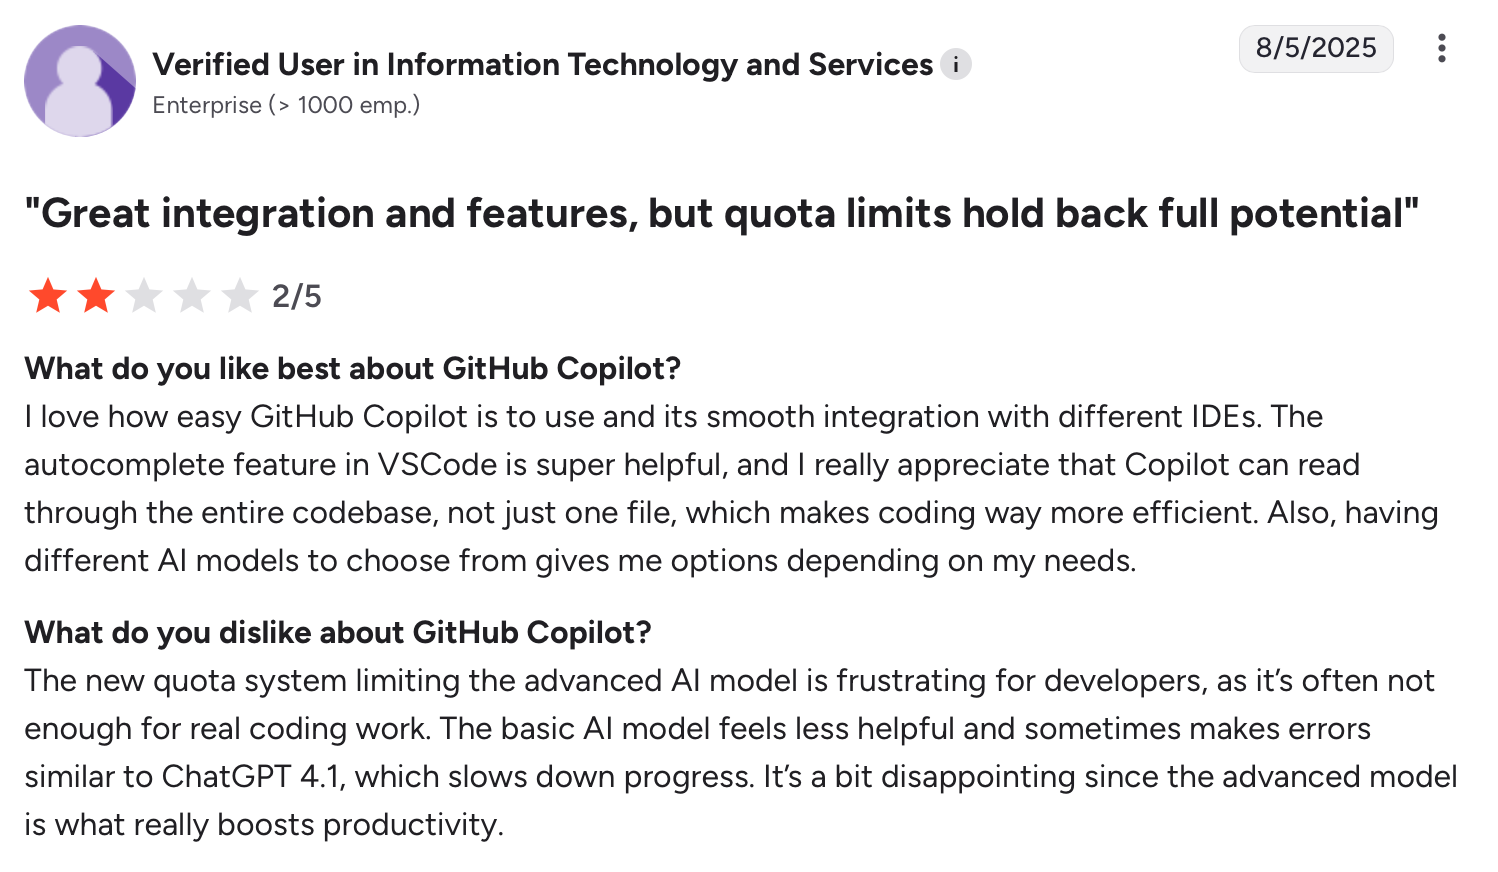Click the 8/5/2025 date badge
The width and height of the screenshot is (1498, 872).
click(x=1316, y=48)
